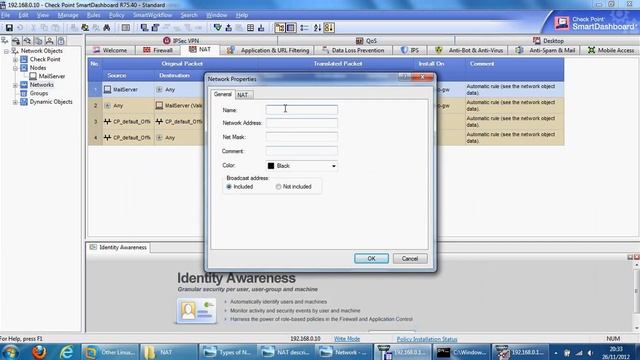Switch to the NAT tab in Network Properties
The height and width of the screenshot is (360, 640).
[243, 95]
